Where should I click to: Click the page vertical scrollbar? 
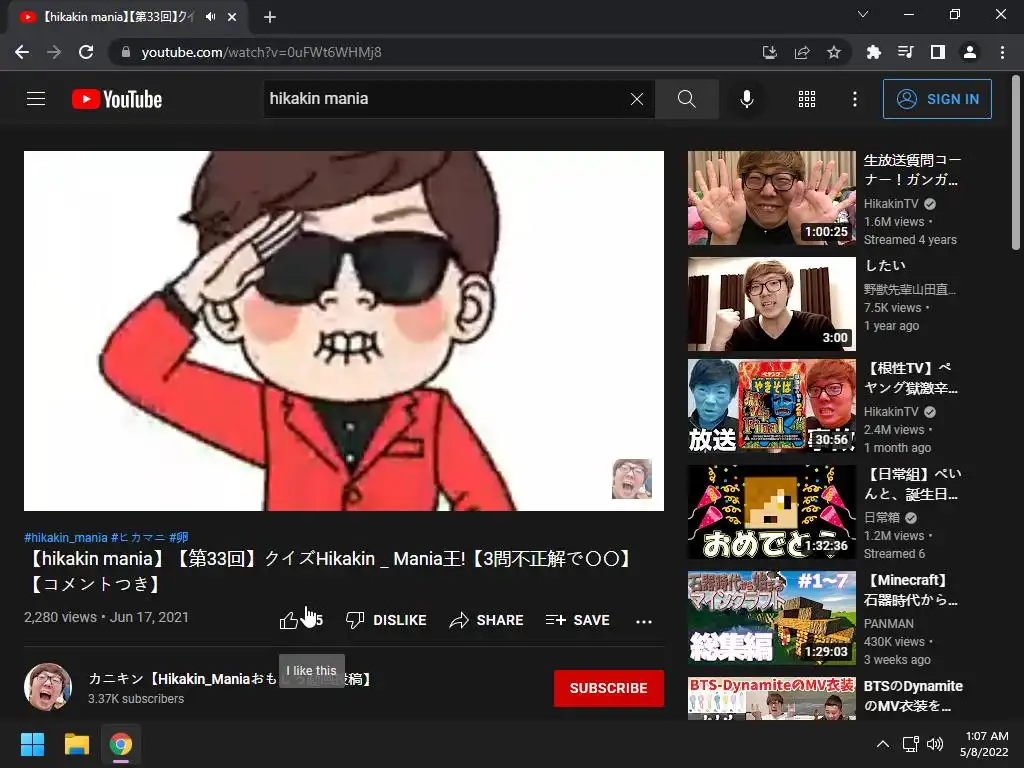coord(1016,163)
